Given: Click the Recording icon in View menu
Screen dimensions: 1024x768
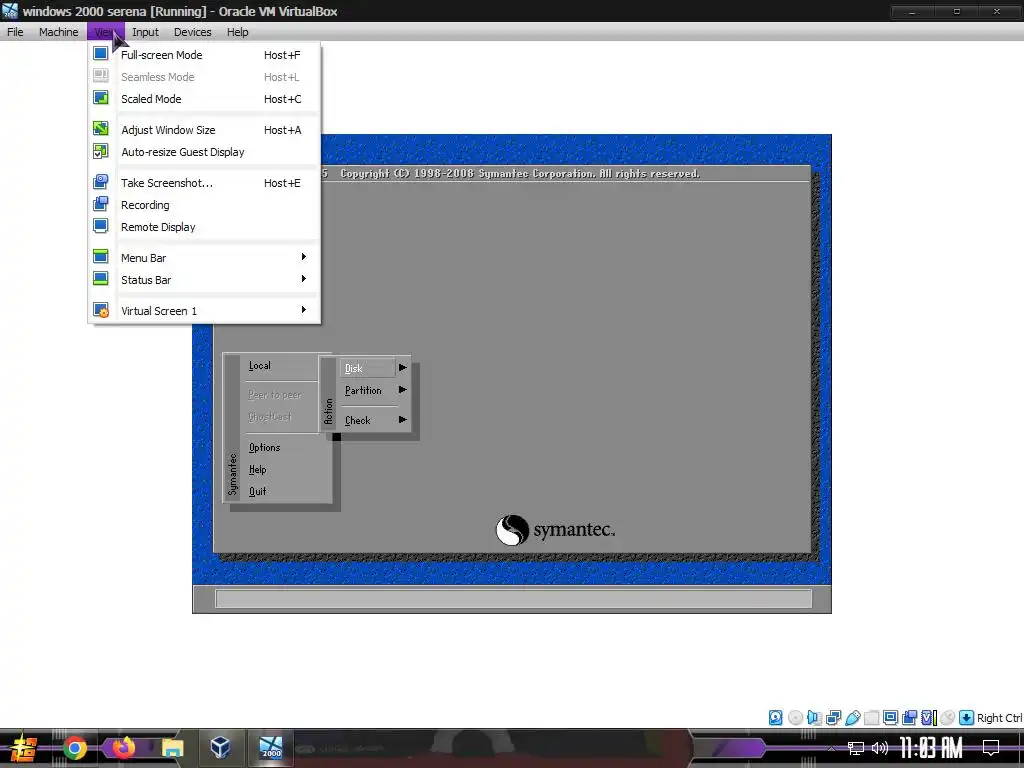Looking at the screenshot, I should coord(101,204).
